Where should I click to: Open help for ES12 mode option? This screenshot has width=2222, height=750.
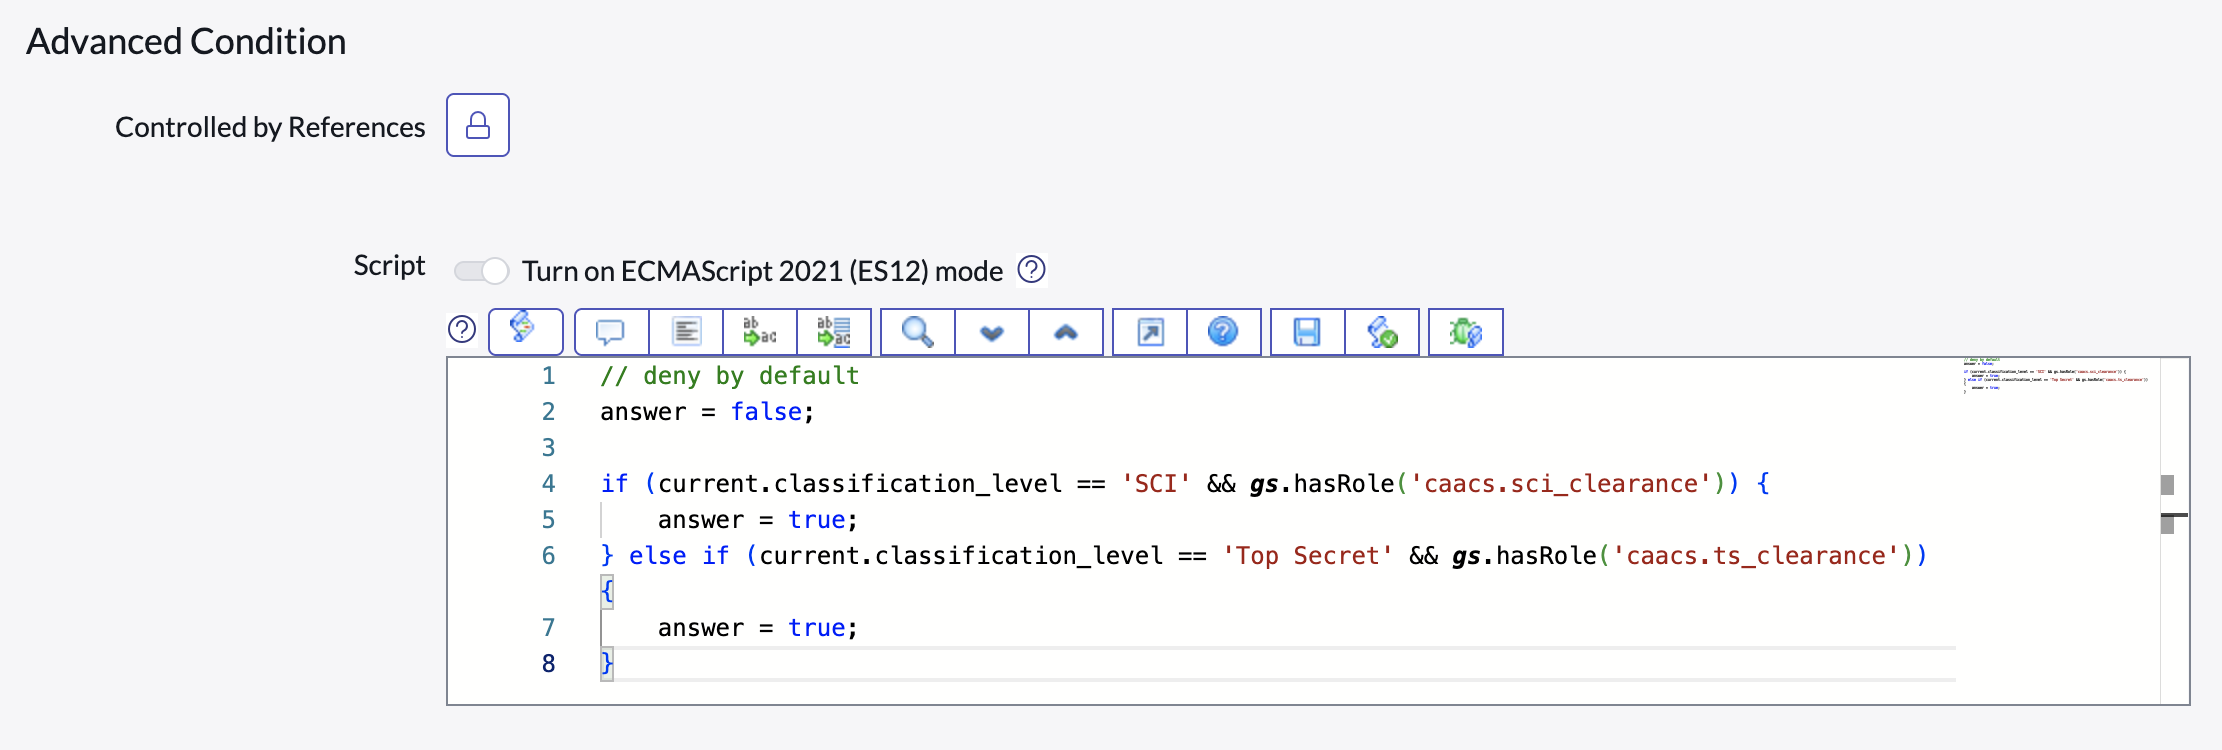1031,270
